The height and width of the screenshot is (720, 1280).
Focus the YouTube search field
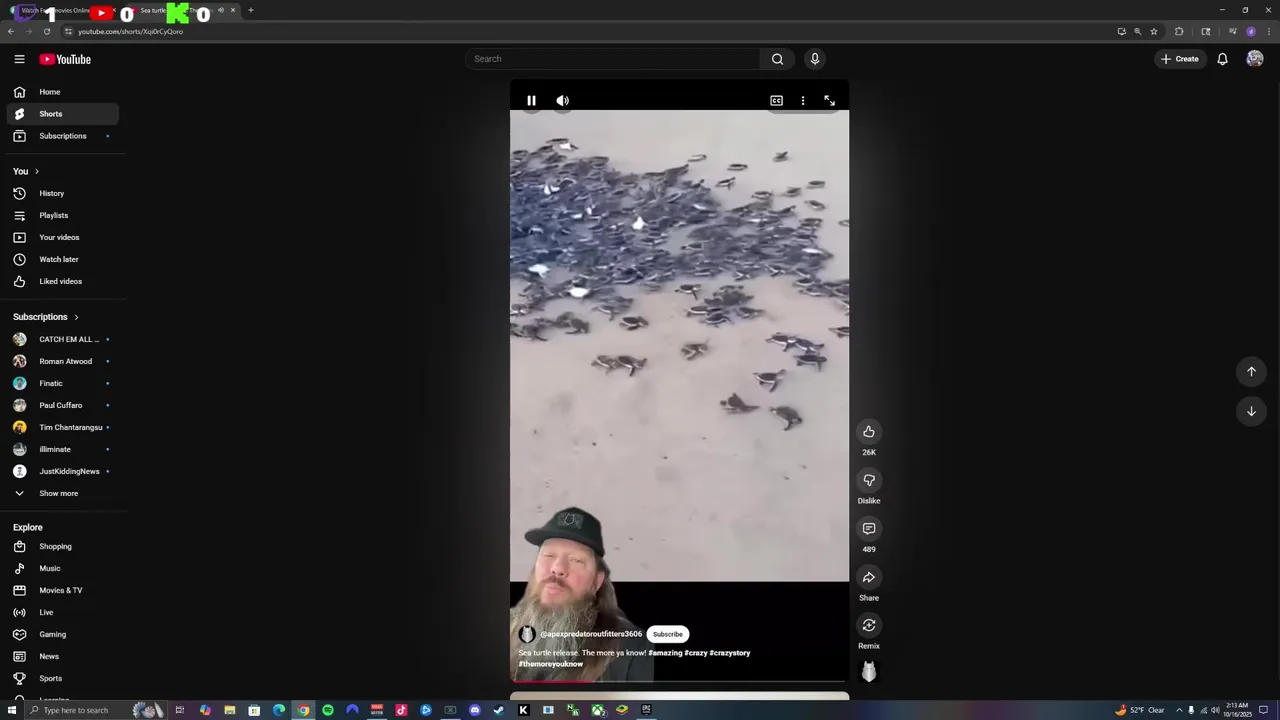tap(613, 59)
